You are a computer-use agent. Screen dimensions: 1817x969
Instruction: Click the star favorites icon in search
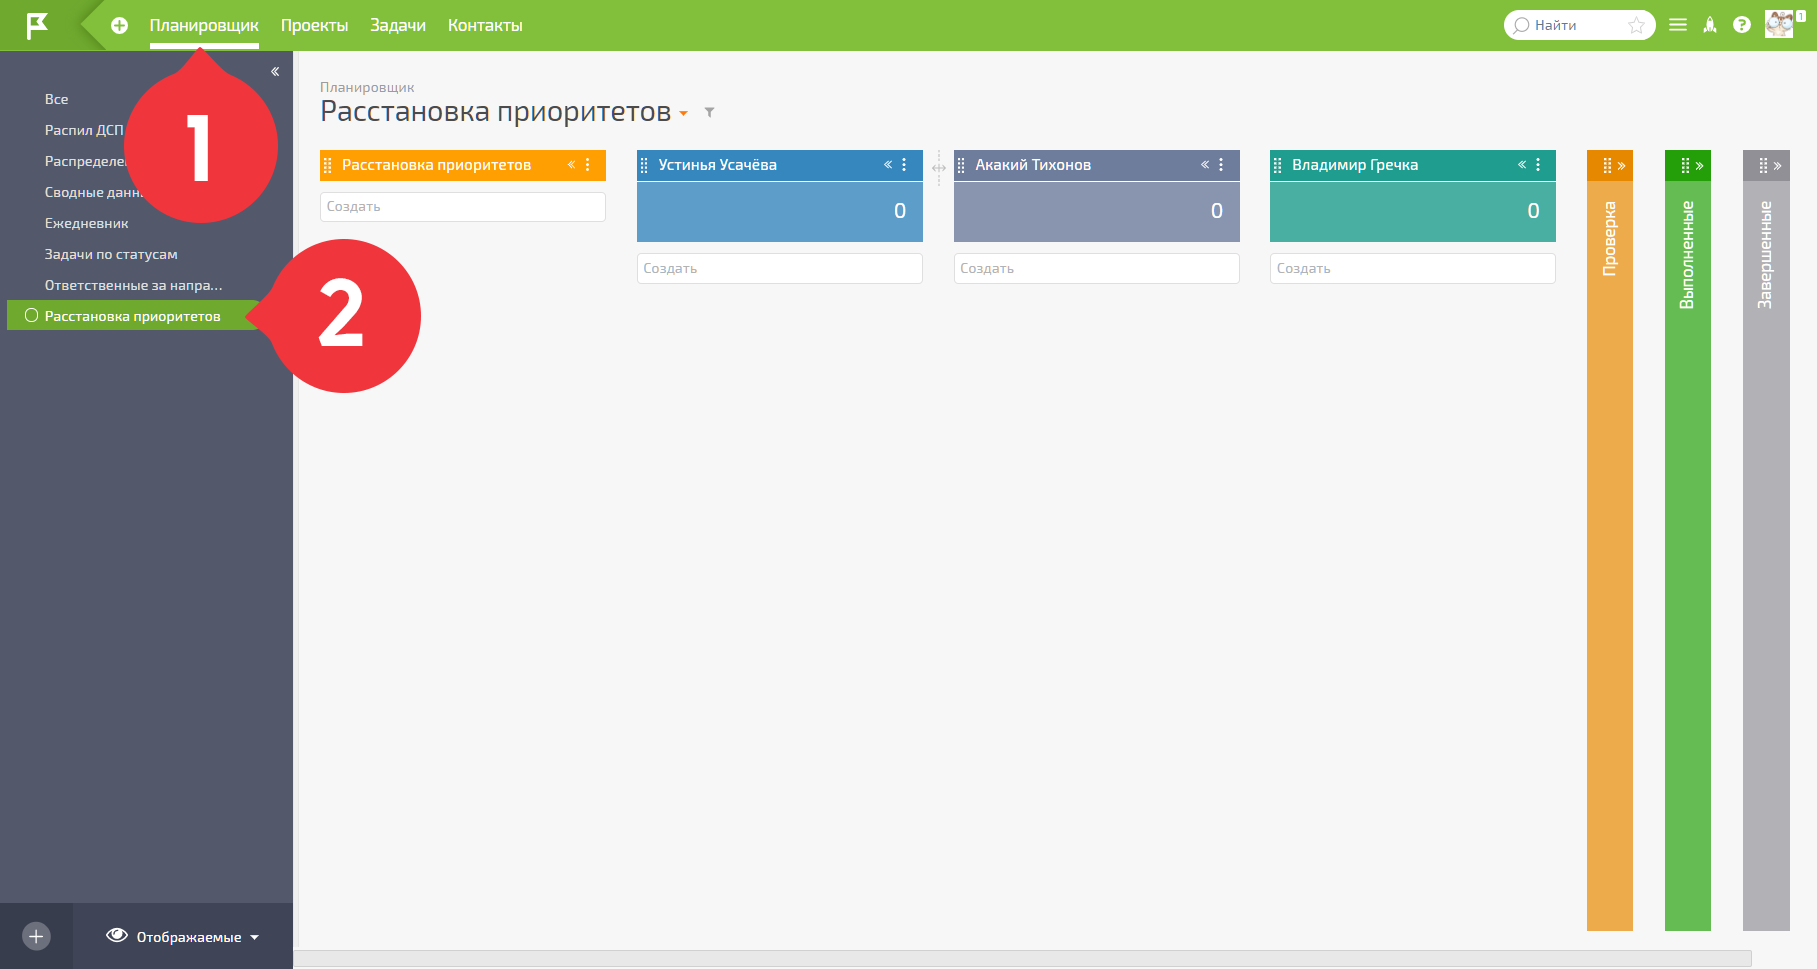1636,25
